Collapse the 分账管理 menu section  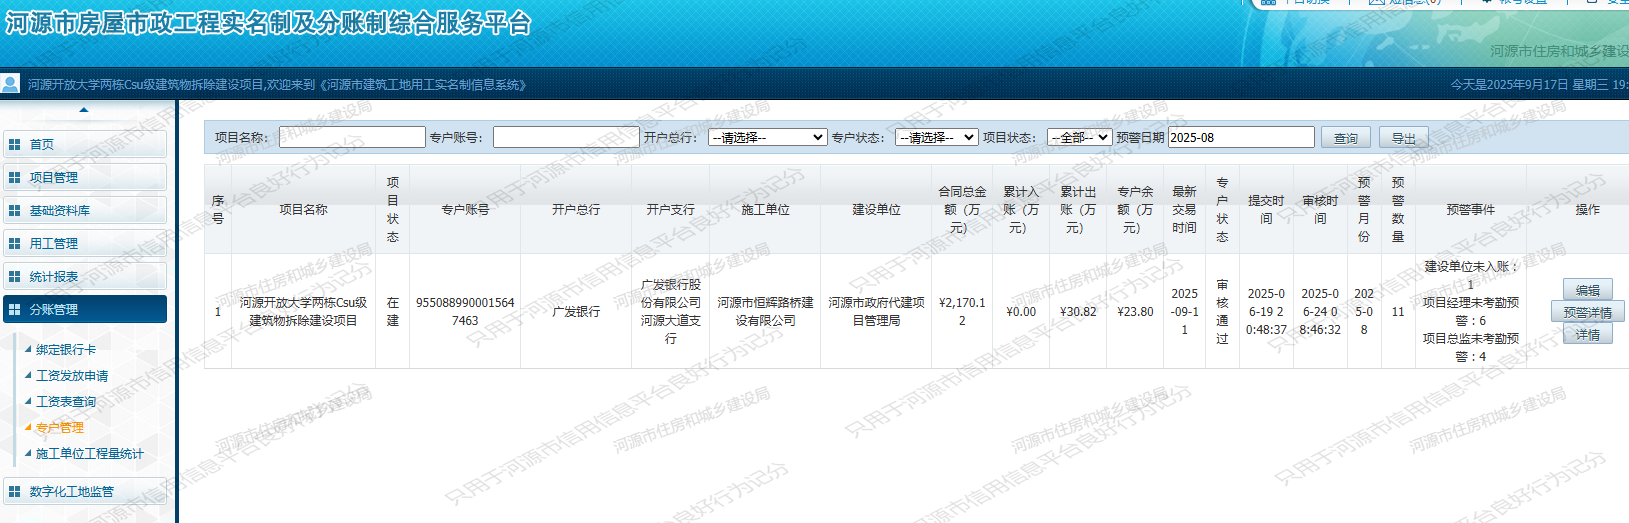[x=85, y=309]
